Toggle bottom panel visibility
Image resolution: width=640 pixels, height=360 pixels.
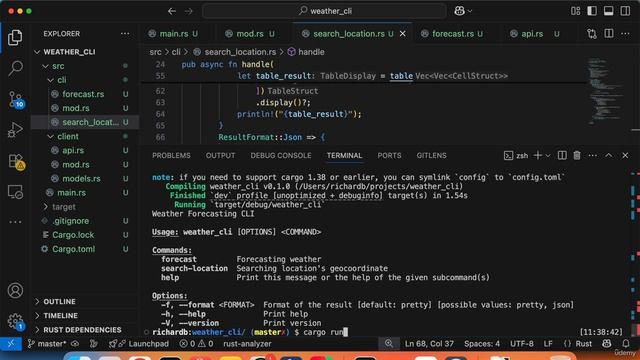click(608, 11)
